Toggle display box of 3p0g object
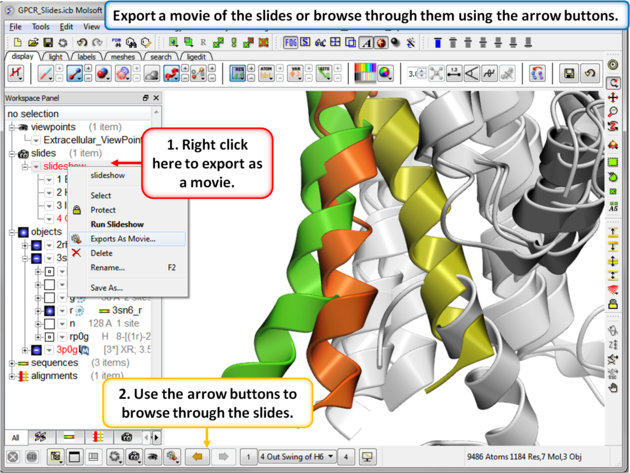630x473 pixels. pos(37,351)
